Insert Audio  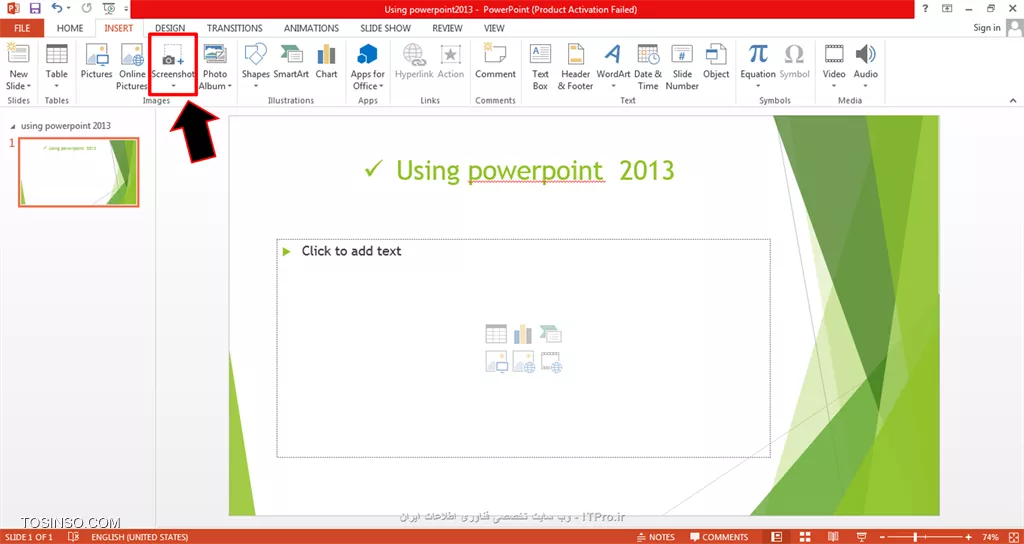pos(866,67)
